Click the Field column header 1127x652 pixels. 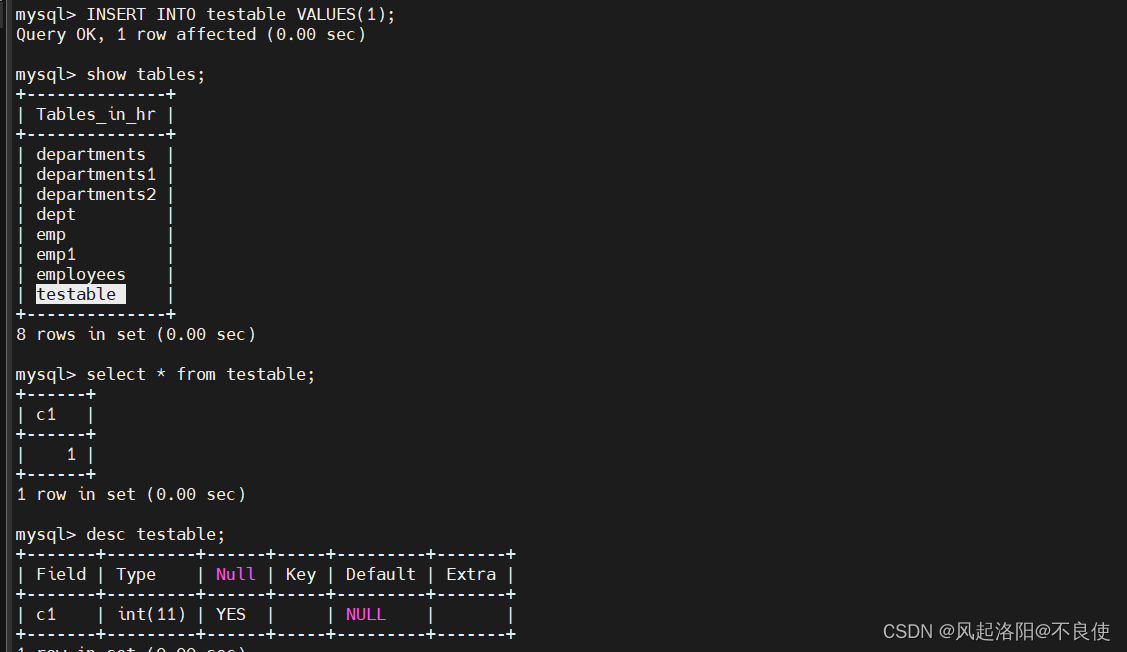tap(61, 574)
